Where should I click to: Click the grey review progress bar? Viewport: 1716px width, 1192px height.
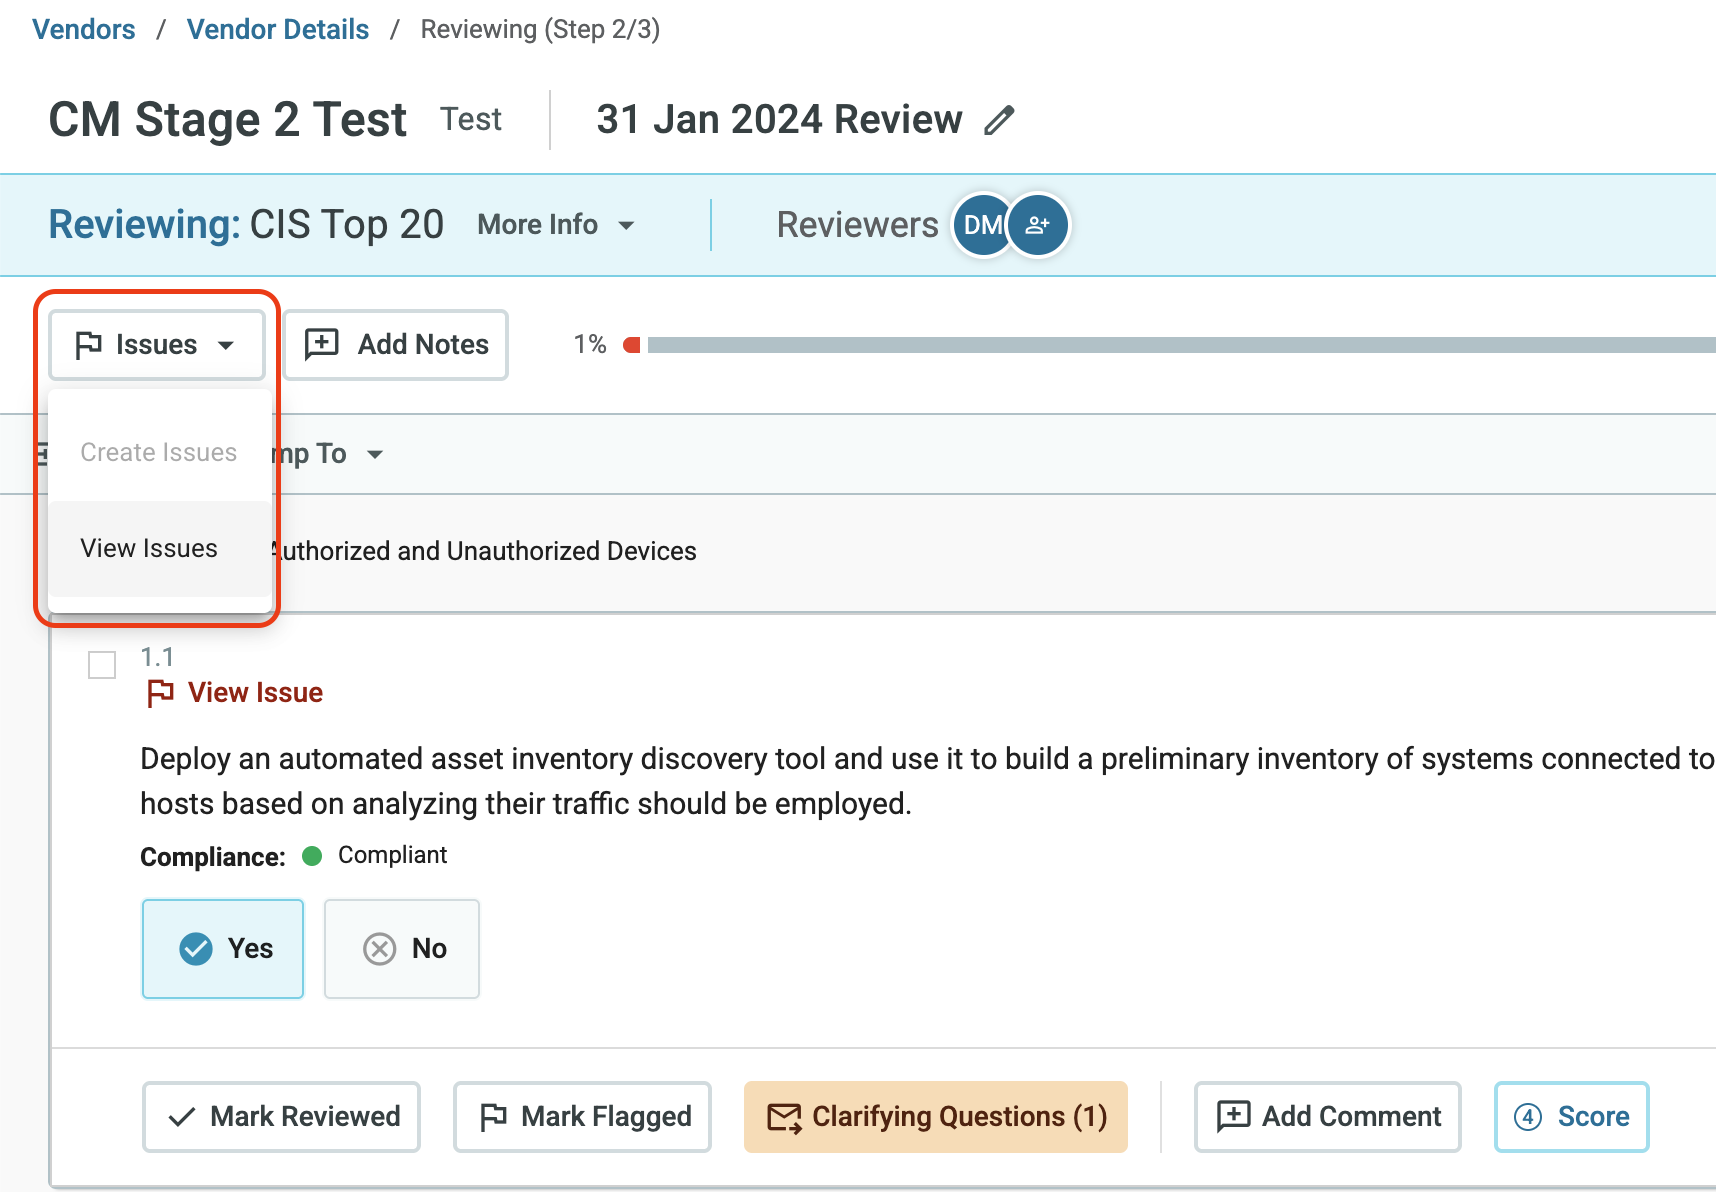click(1181, 345)
